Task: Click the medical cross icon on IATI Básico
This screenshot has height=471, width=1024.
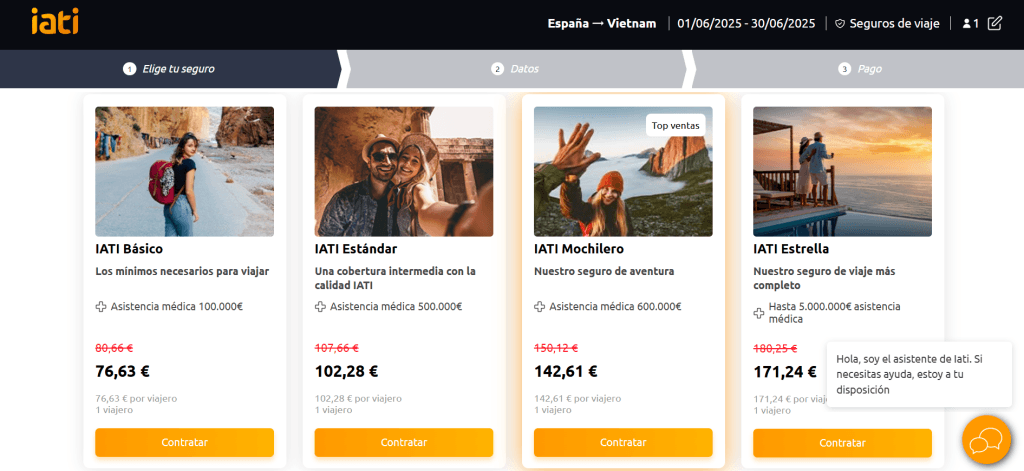Action: [101, 306]
